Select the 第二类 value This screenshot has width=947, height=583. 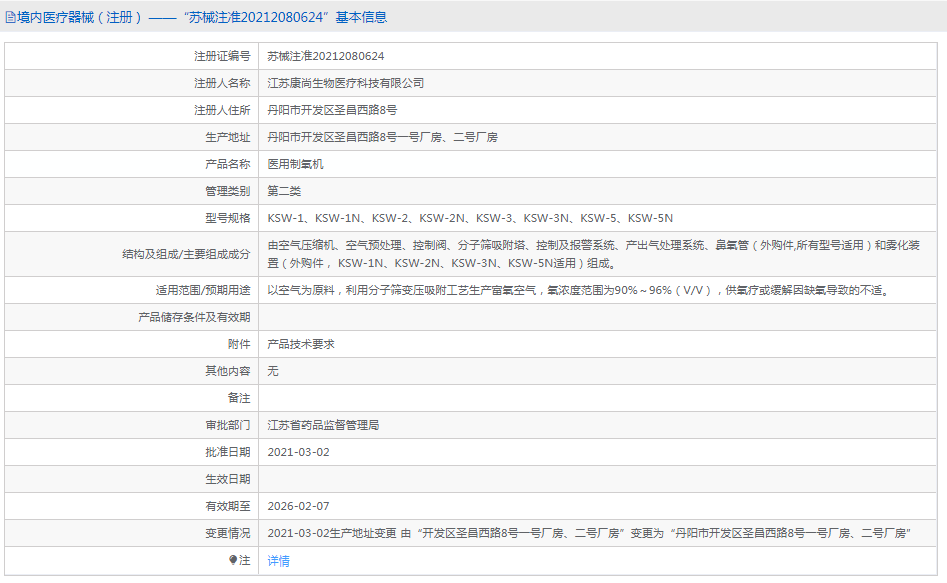(x=284, y=191)
